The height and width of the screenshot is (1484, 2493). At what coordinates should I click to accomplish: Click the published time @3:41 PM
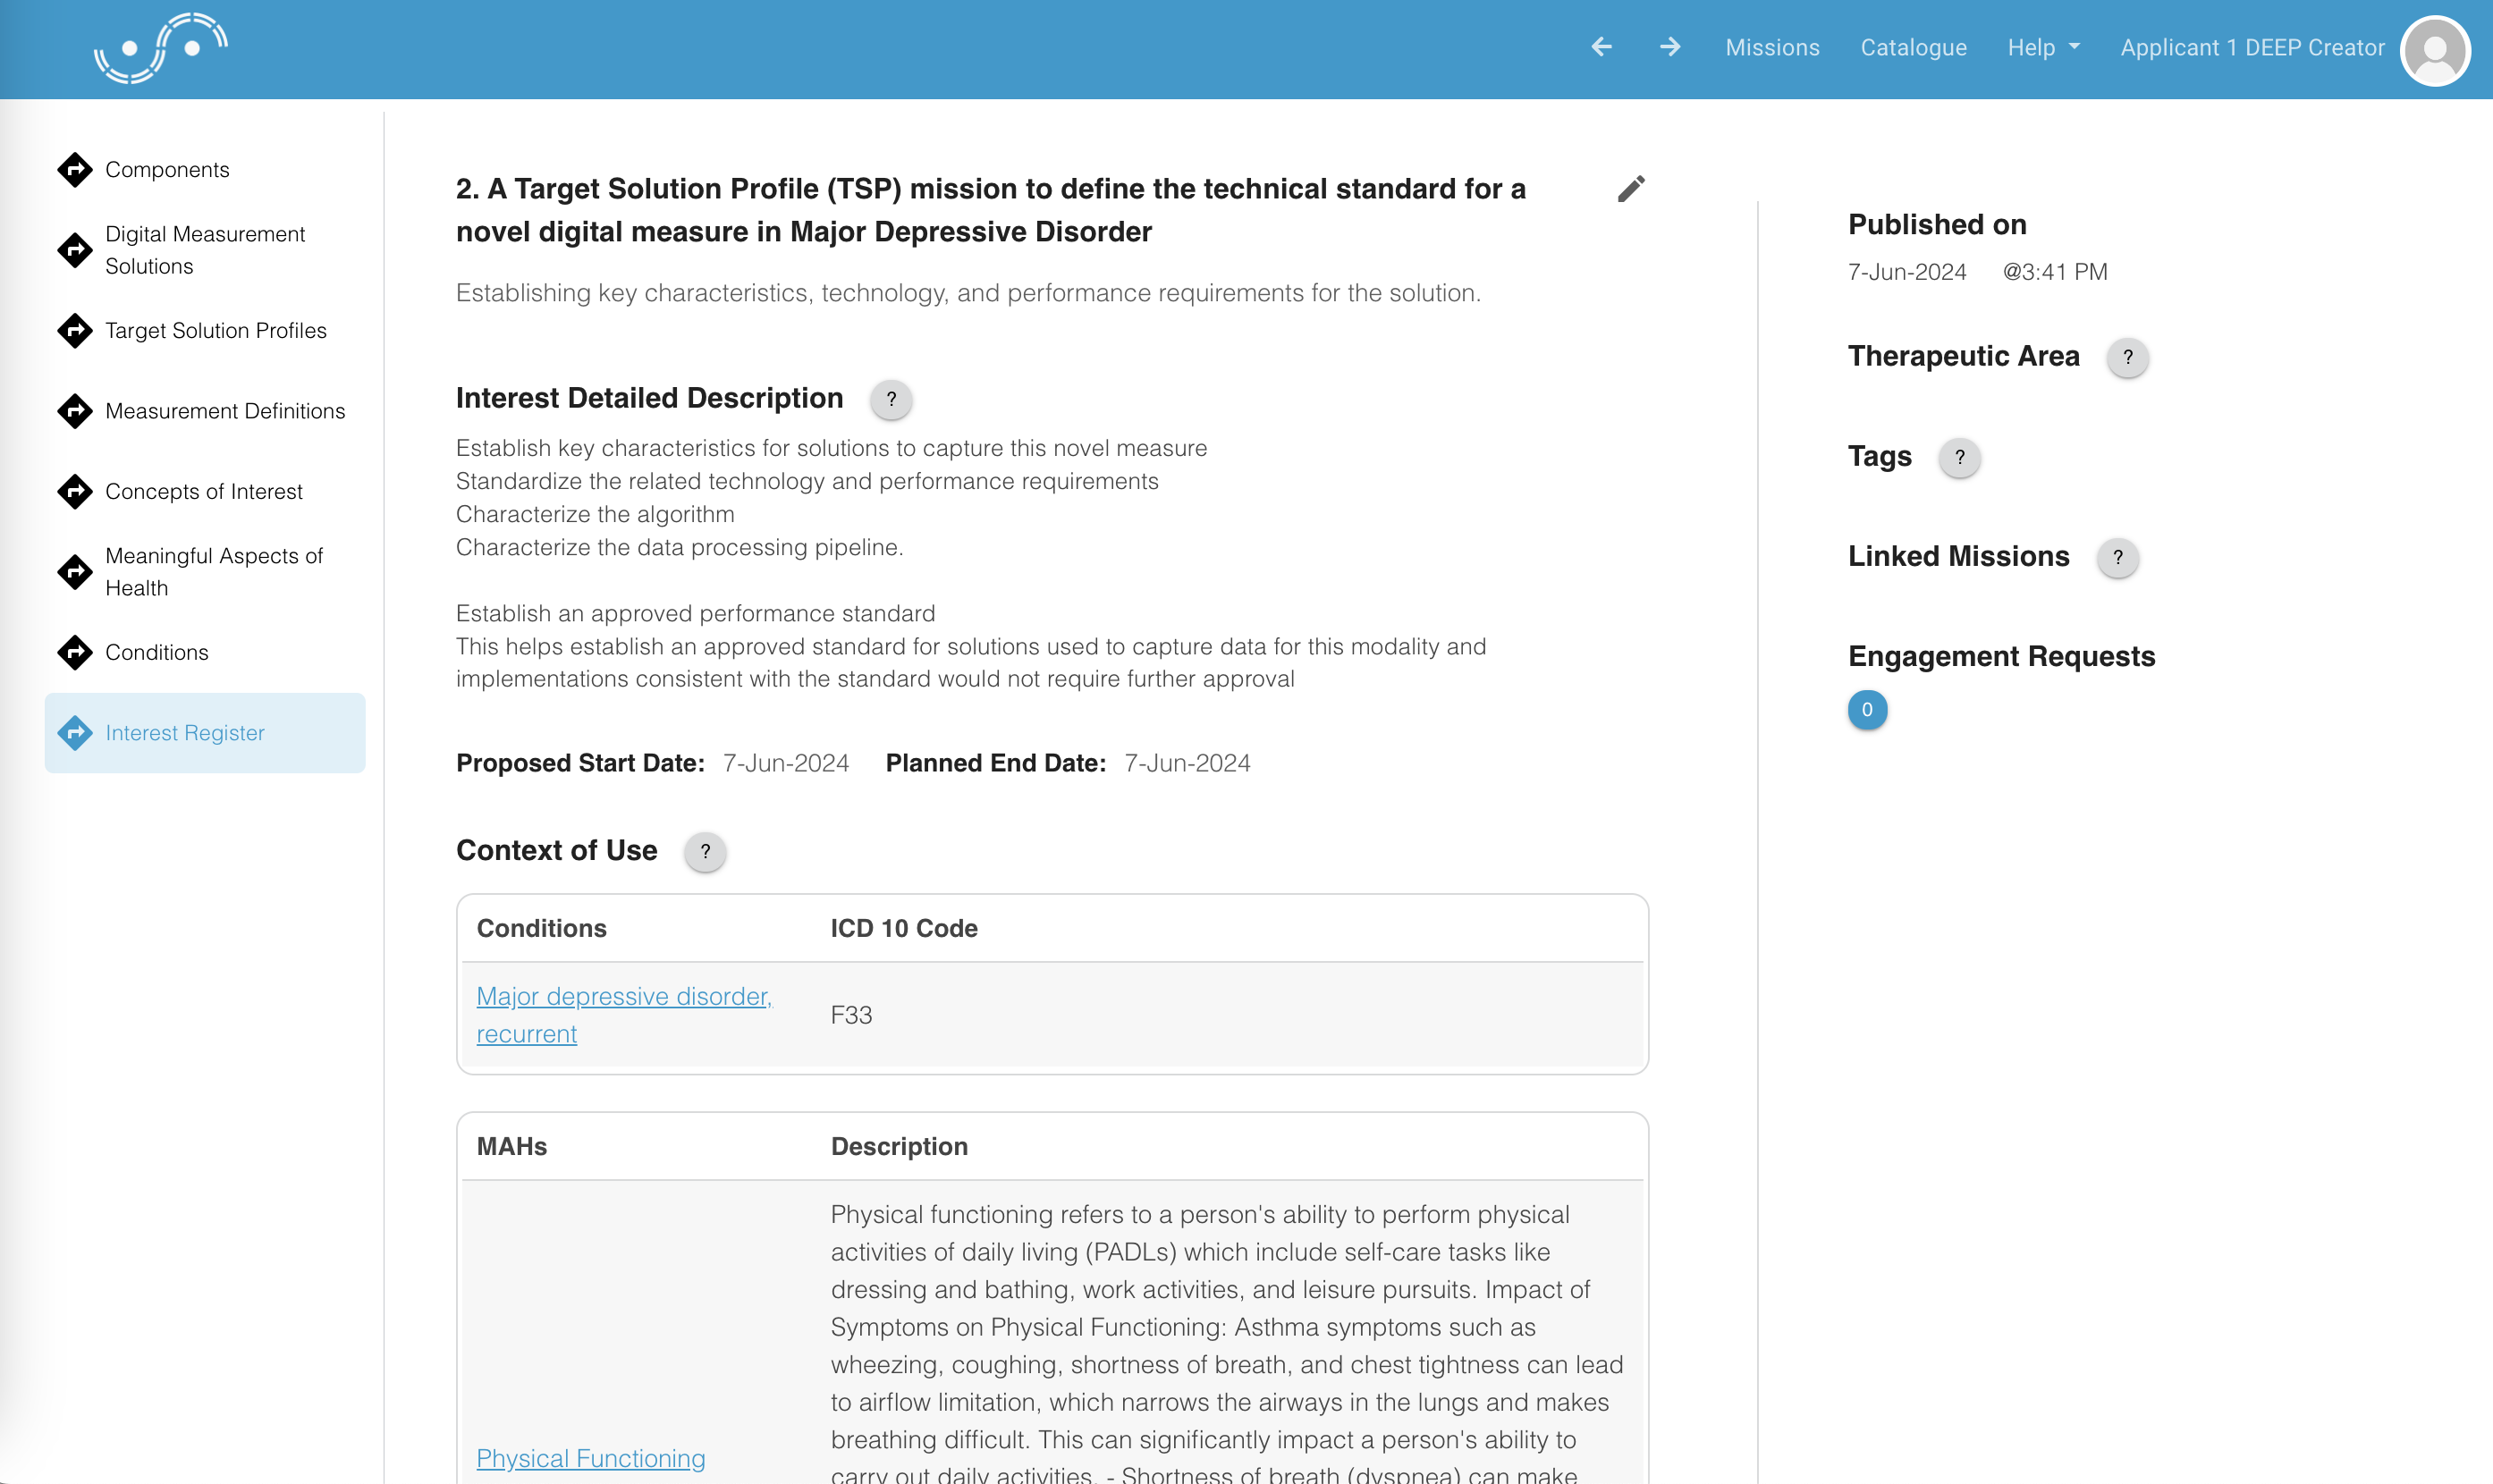[x=2055, y=272]
